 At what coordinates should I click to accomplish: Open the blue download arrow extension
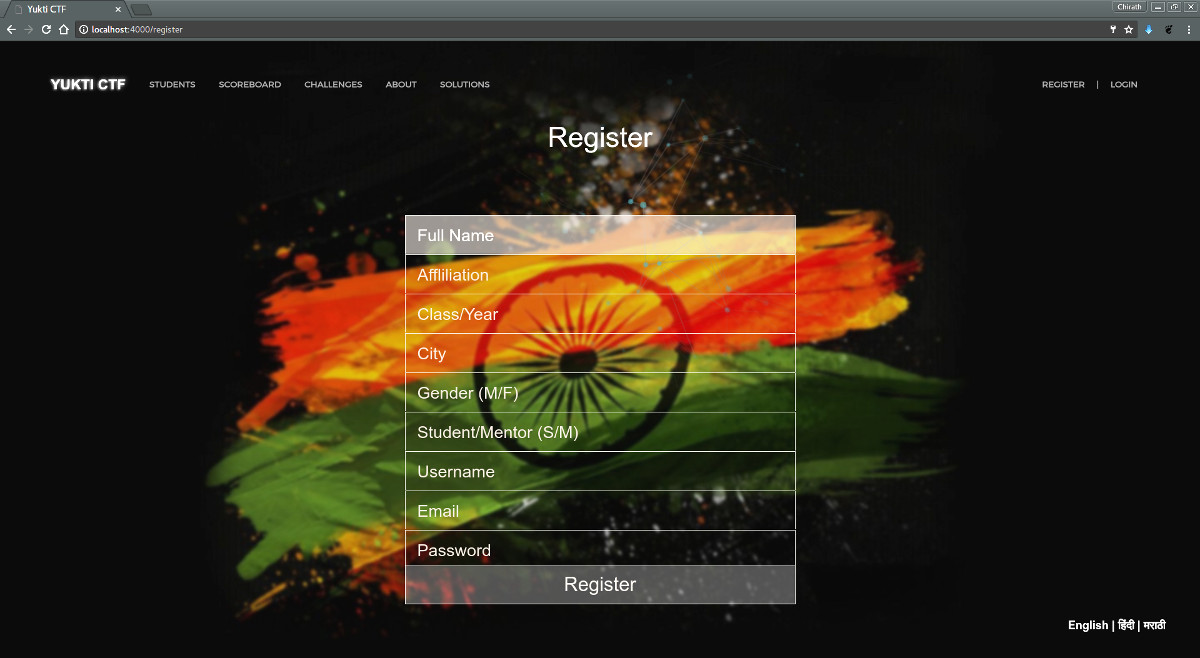click(1149, 30)
